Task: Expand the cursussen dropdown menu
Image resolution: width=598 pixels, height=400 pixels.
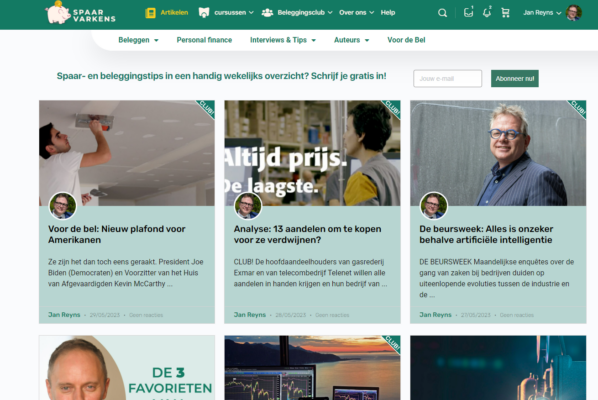Action: coord(251,13)
